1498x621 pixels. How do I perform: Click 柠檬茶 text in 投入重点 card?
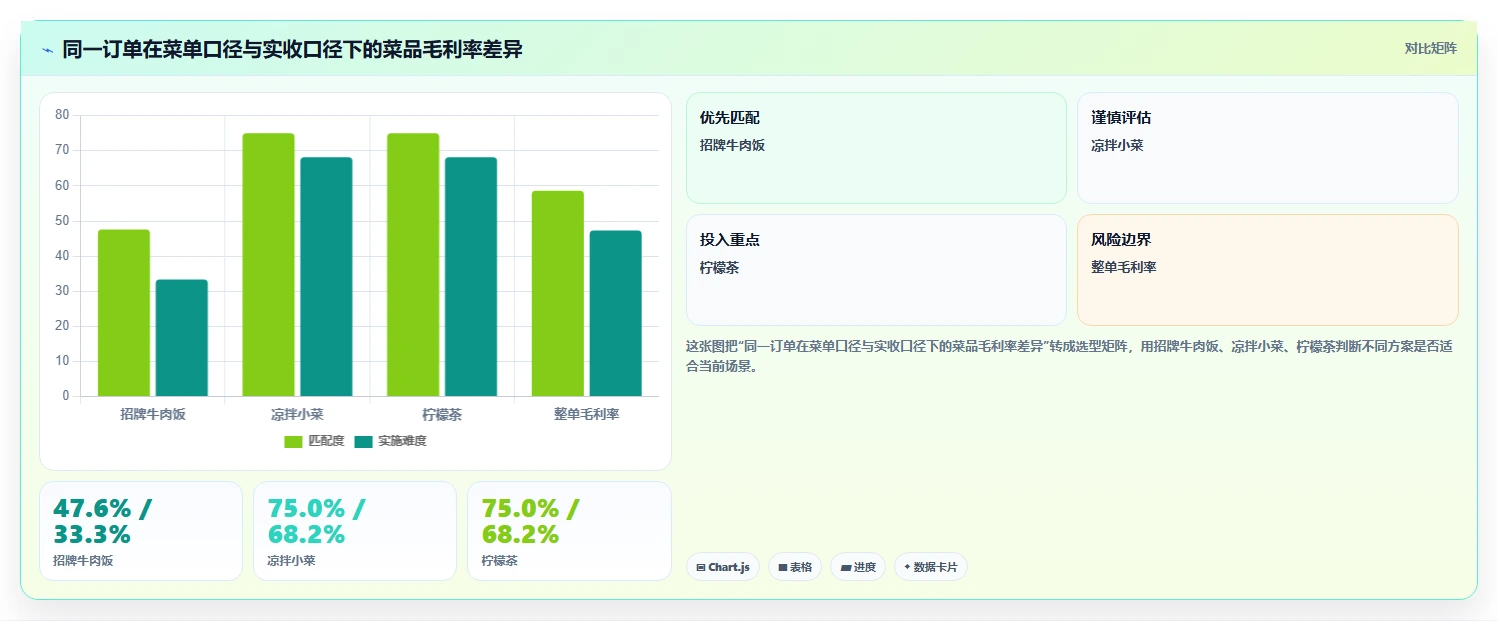pyautogui.click(x=719, y=267)
